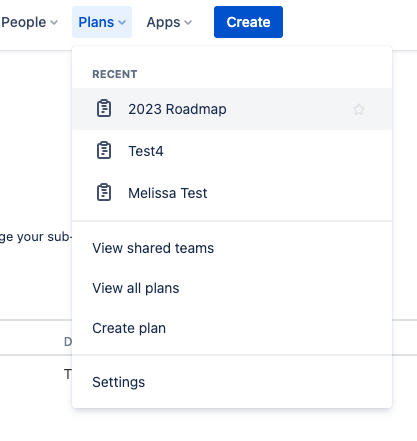Click the blue Create button
Viewport: 417px width, 441px height.
click(248, 22)
